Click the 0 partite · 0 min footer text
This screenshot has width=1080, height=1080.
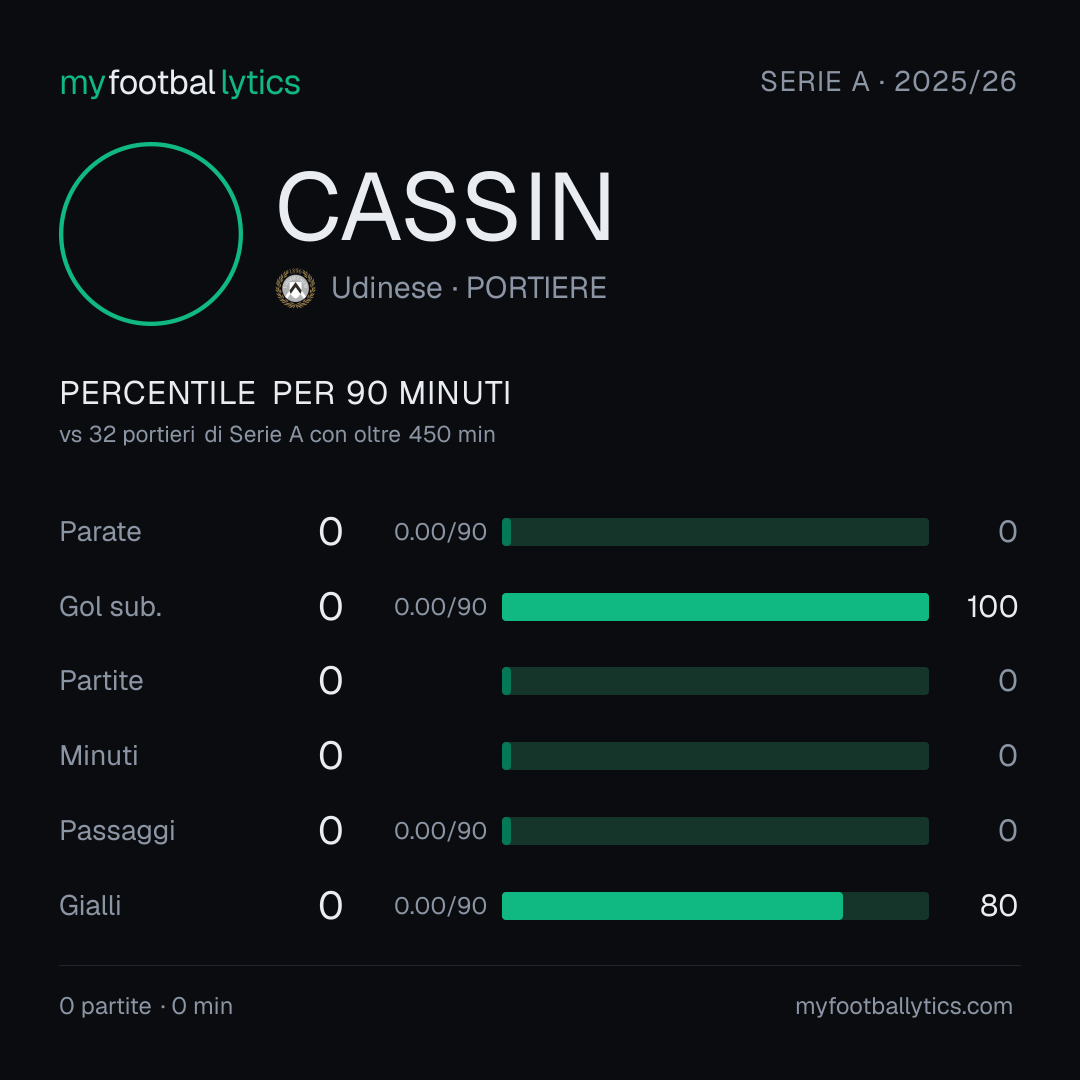point(146,1006)
